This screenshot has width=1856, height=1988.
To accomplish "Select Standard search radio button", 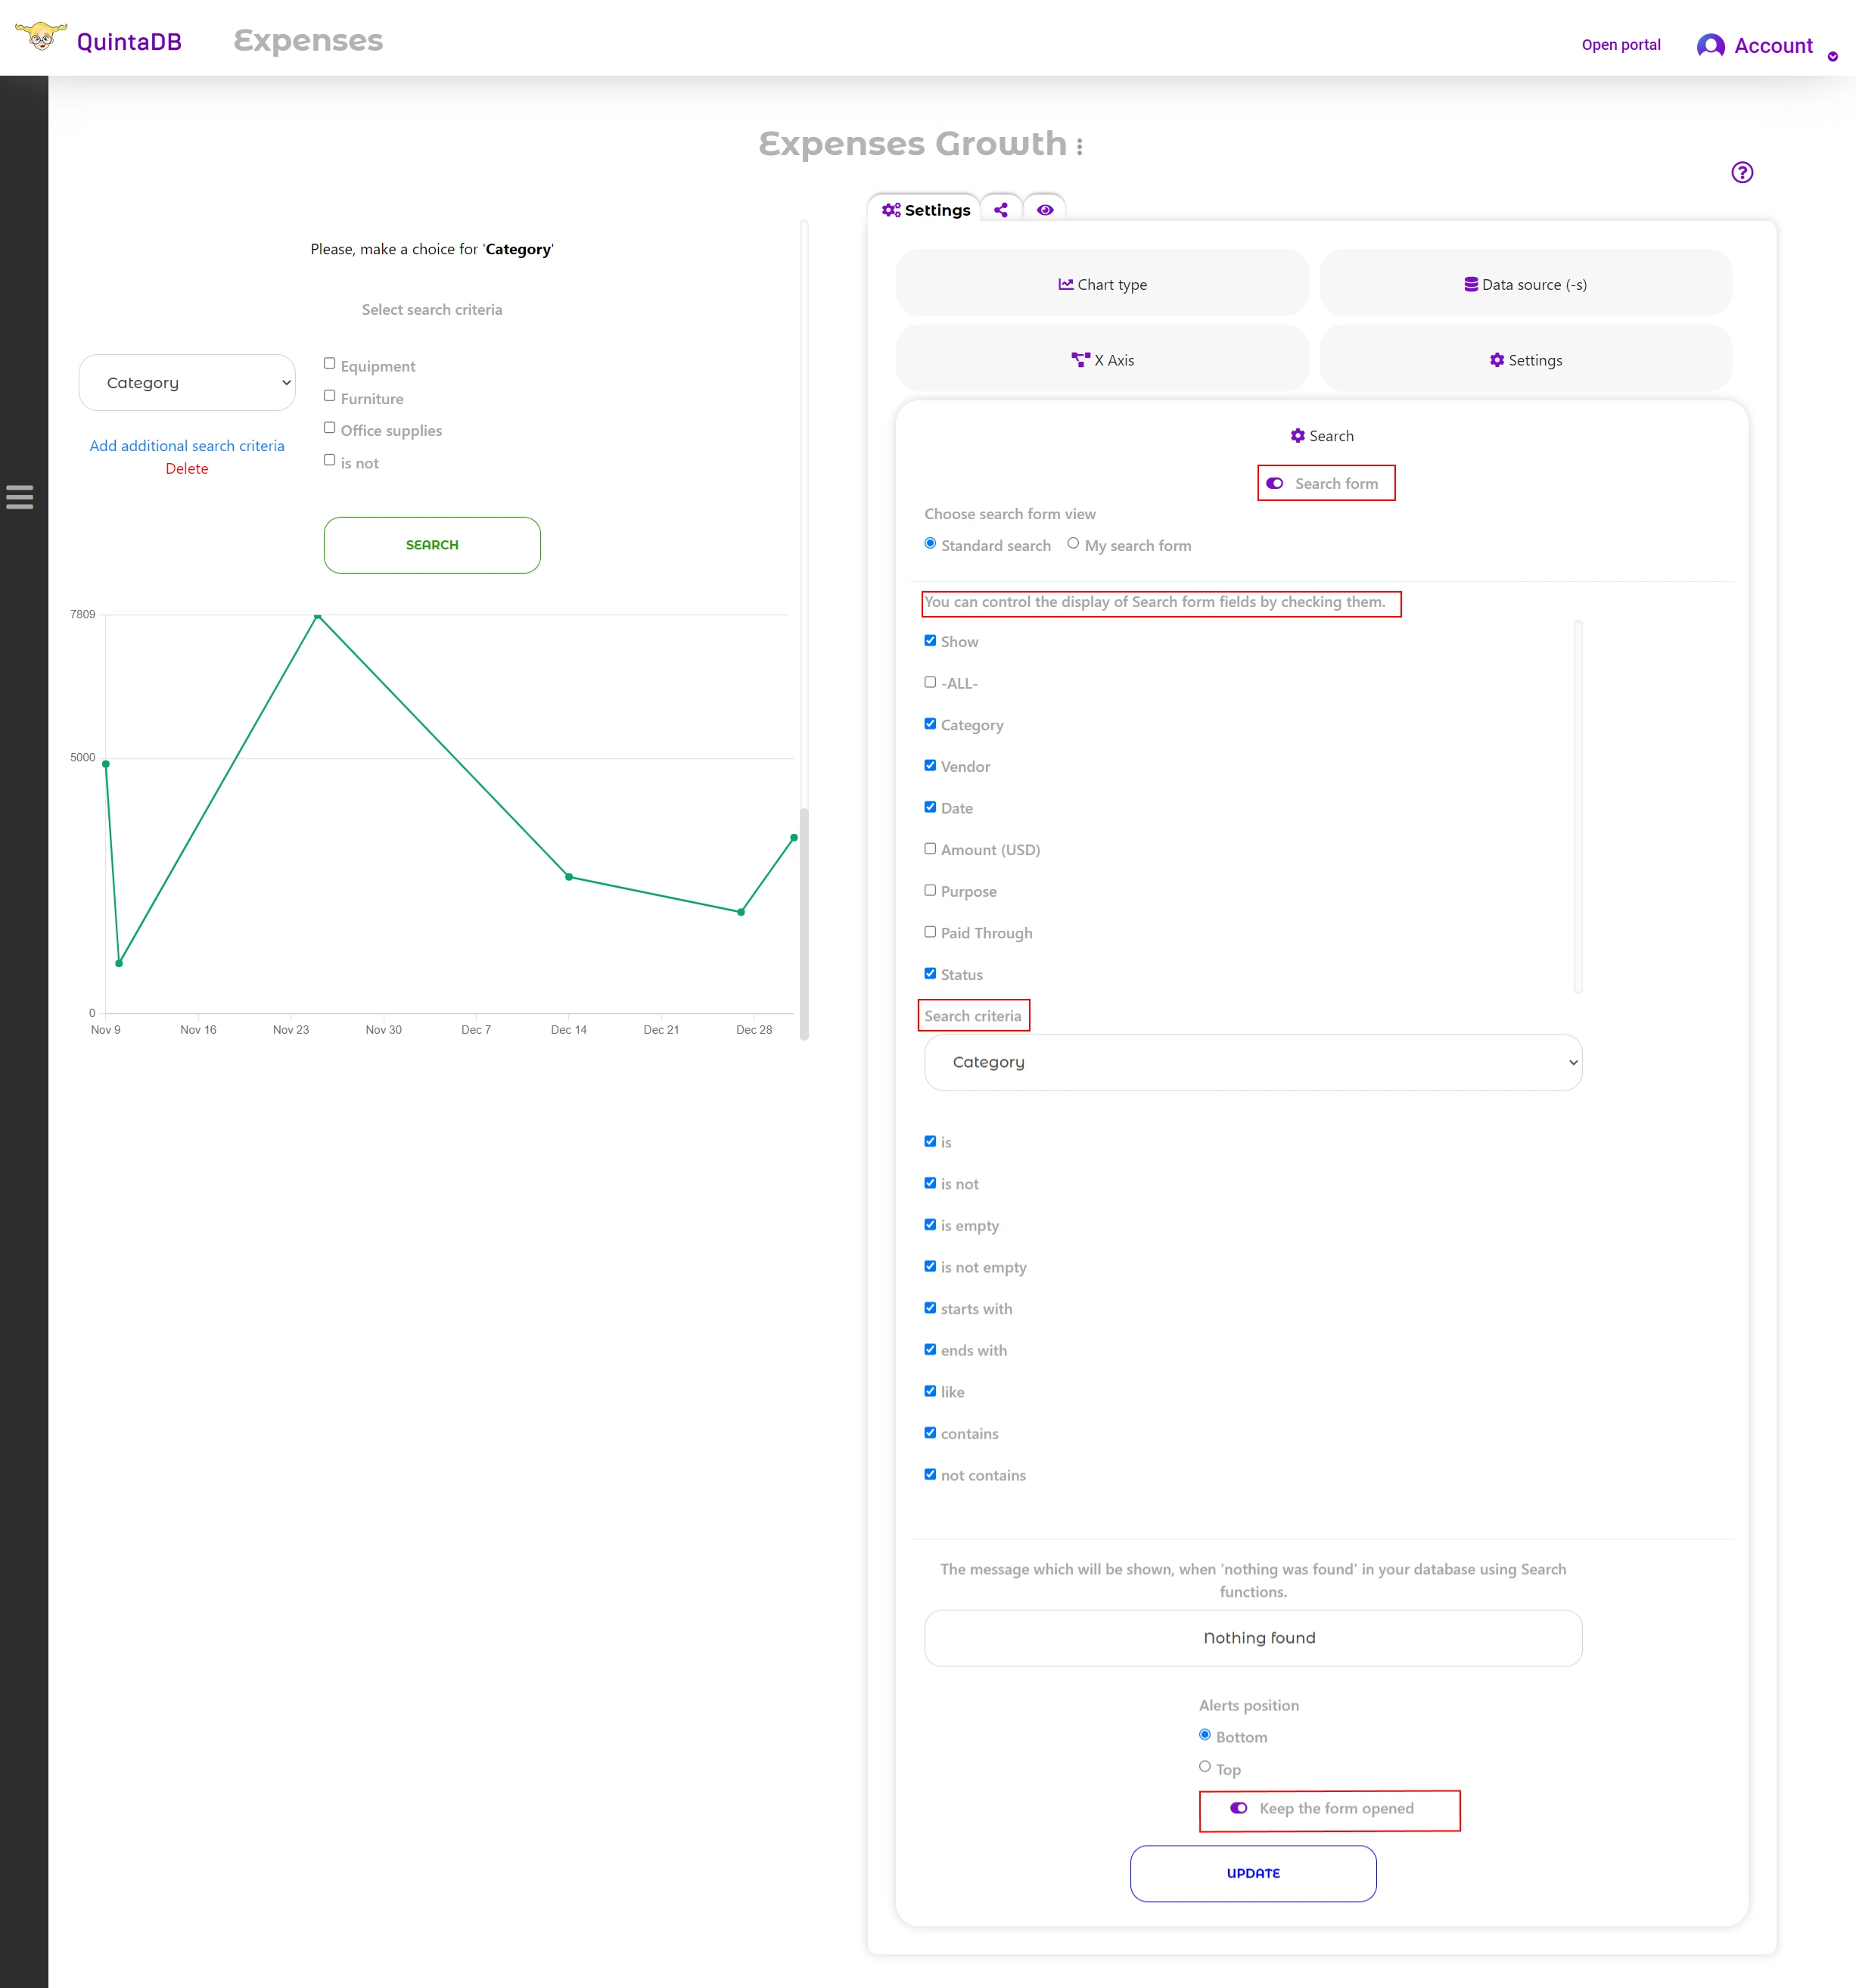I will (x=930, y=544).
